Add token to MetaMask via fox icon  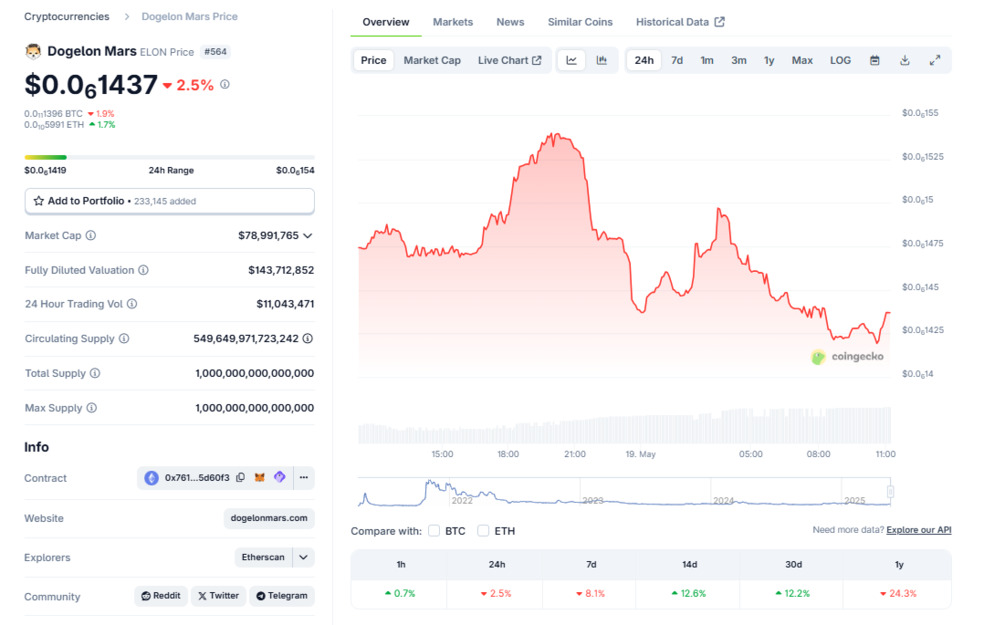[260, 478]
